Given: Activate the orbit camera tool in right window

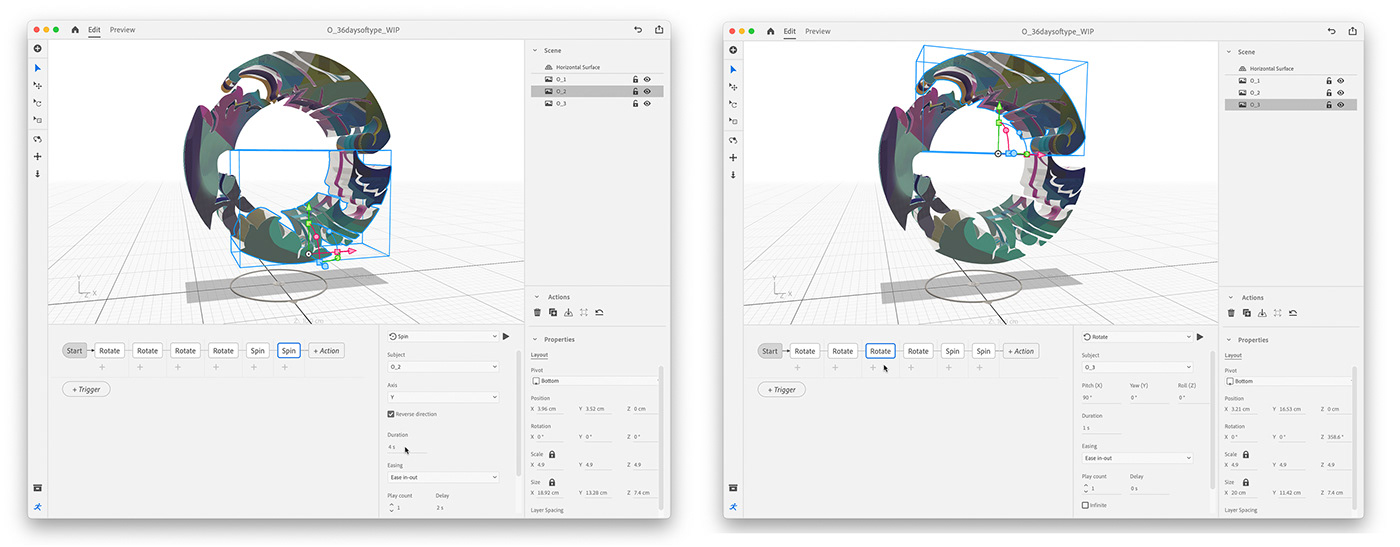Looking at the screenshot, I should tap(733, 140).
